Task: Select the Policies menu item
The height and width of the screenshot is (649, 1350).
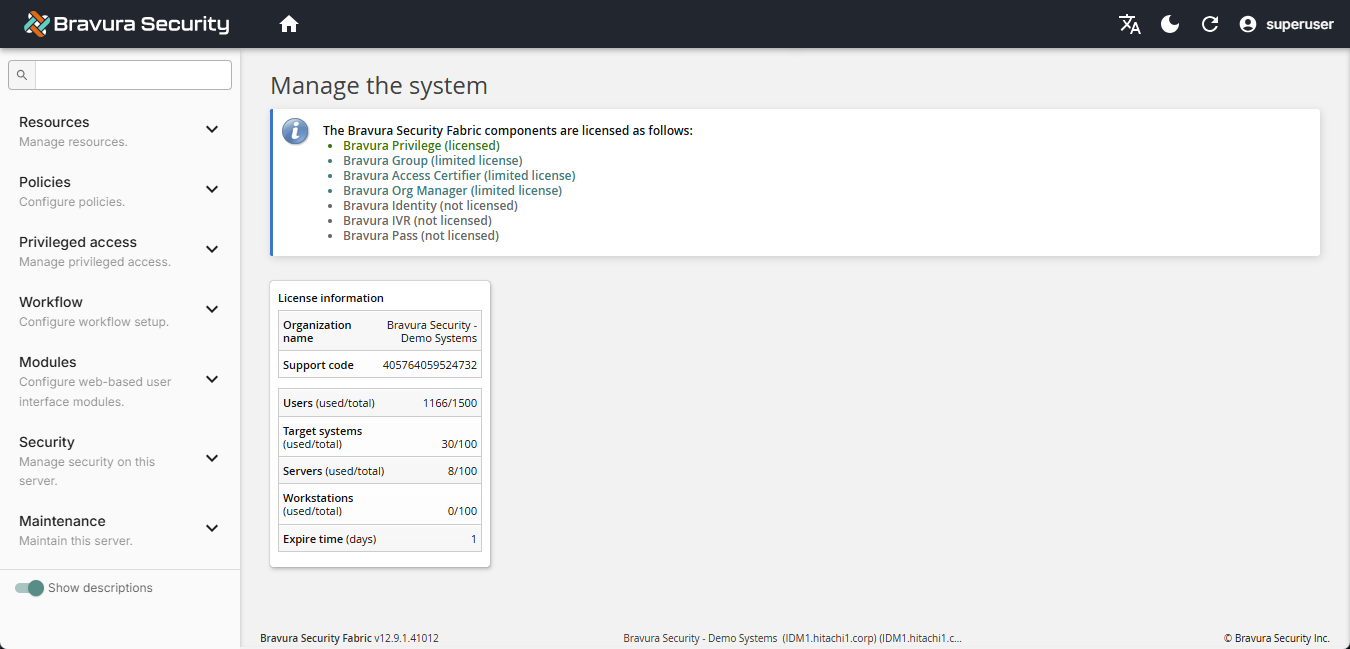Action: point(44,182)
